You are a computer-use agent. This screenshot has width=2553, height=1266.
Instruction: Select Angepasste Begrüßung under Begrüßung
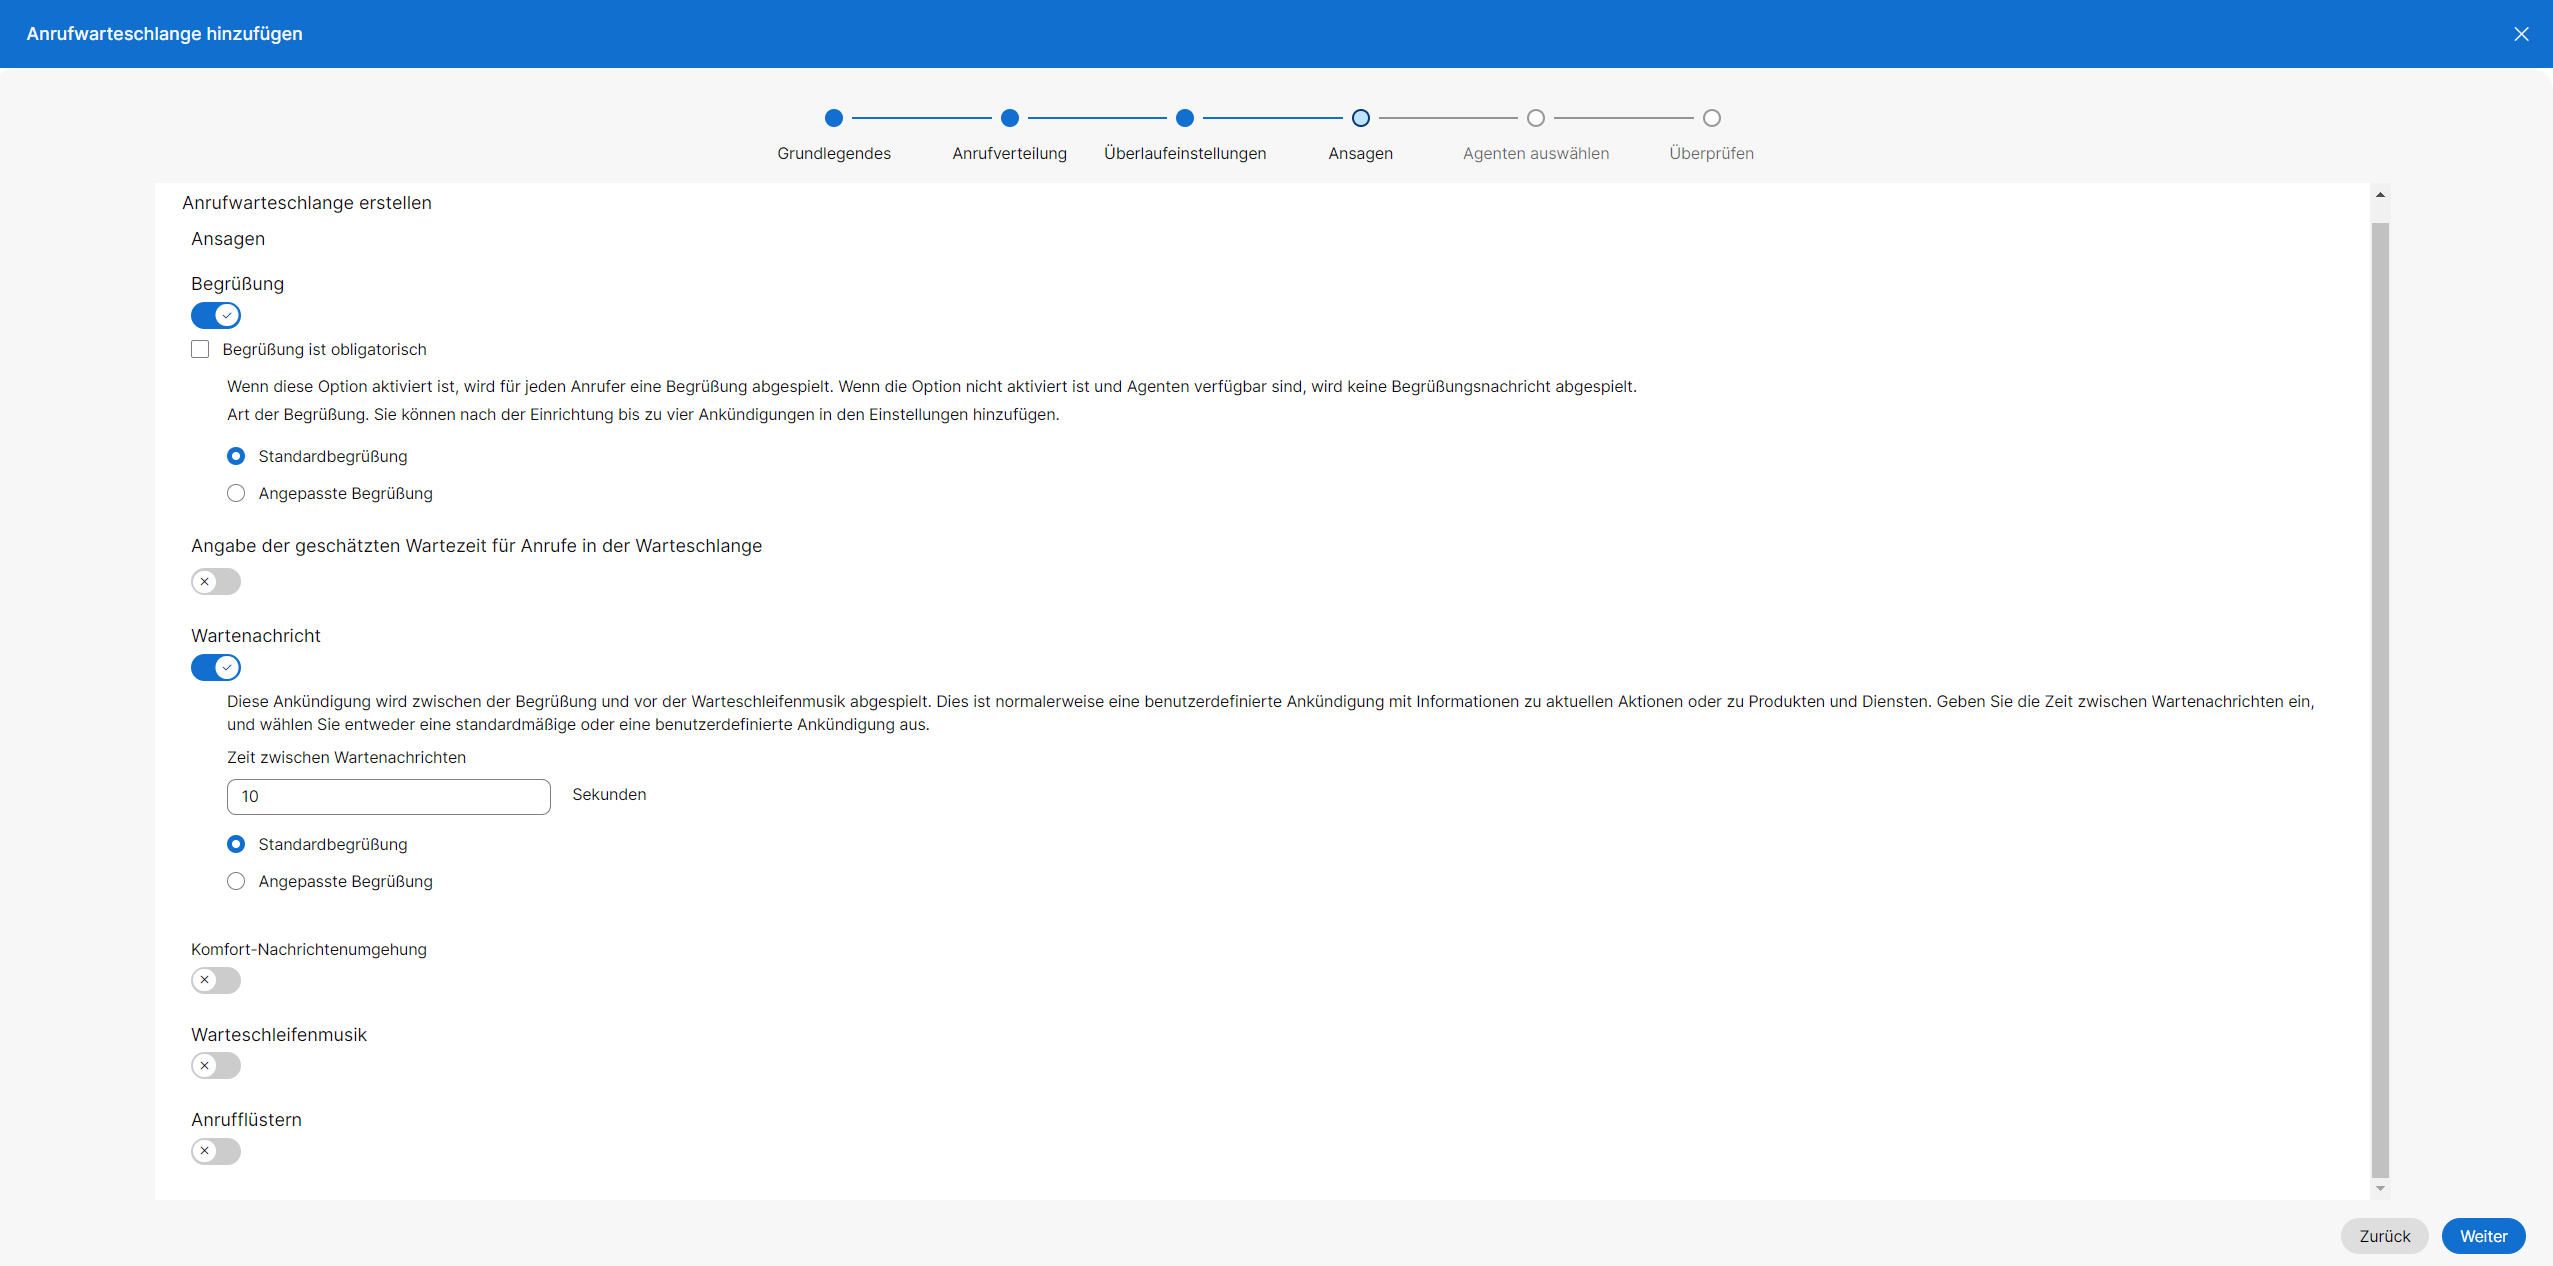pyautogui.click(x=236, y=493)
